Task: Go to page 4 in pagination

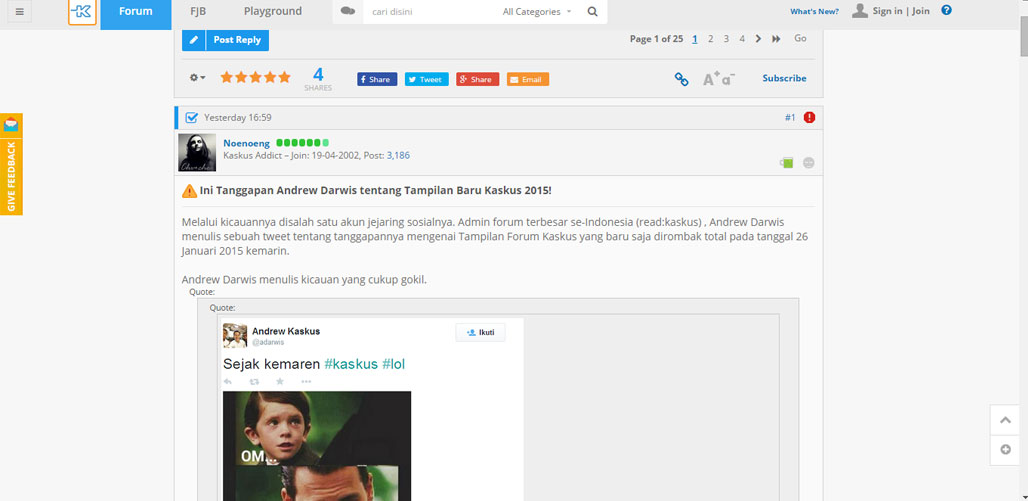Action: coord(742,39)
